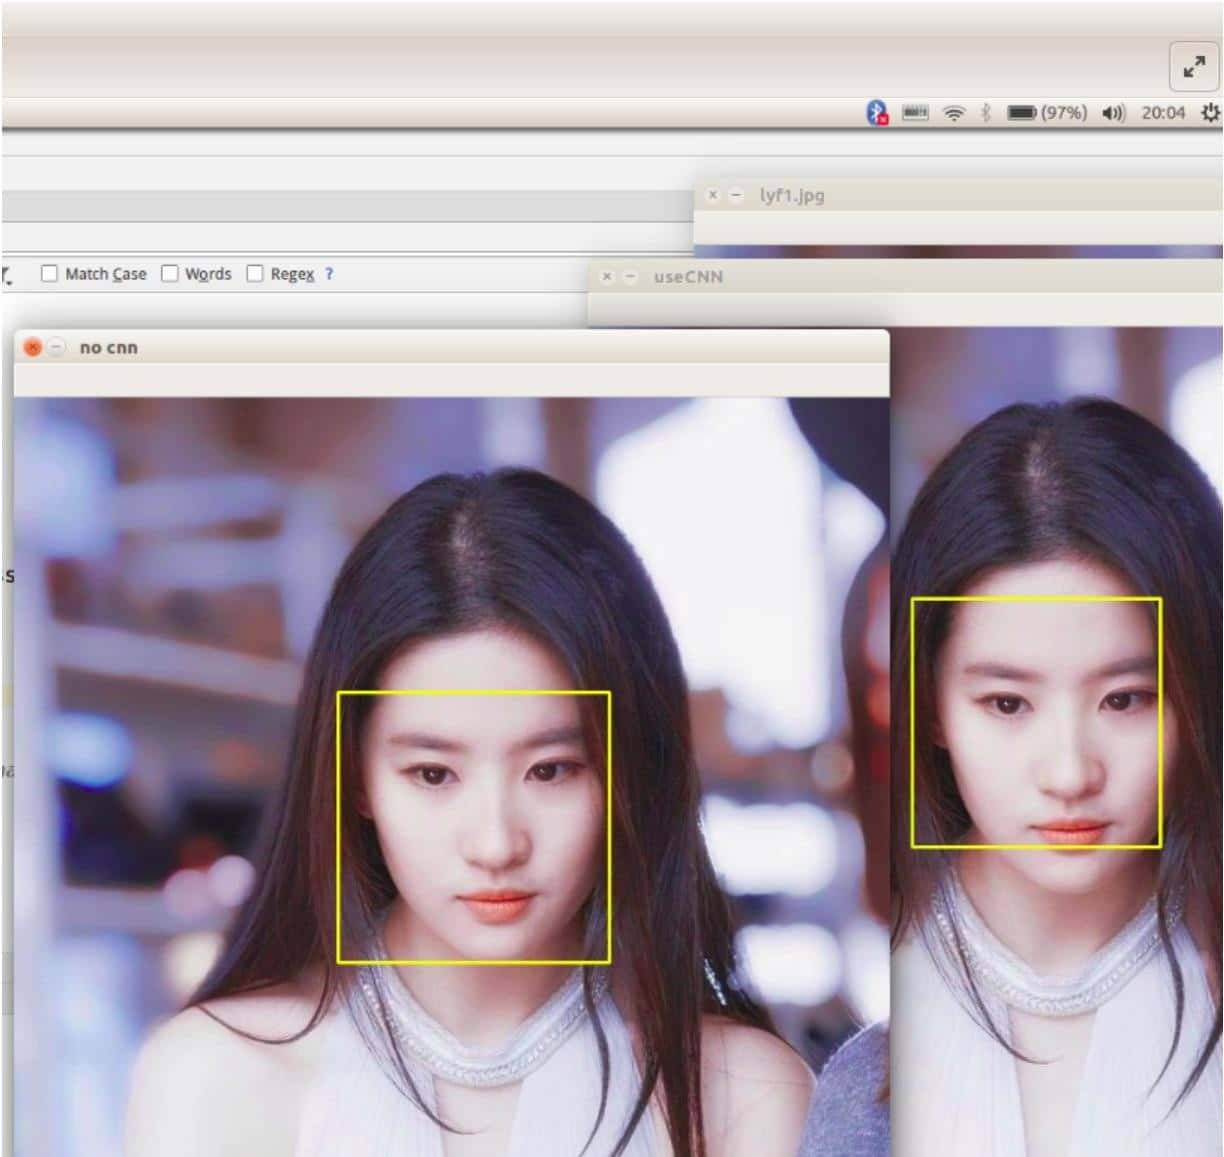Screen dimensions: 1224x1157
Task: Expand the search filter dropdown arrow
Action: click(8, 275)
